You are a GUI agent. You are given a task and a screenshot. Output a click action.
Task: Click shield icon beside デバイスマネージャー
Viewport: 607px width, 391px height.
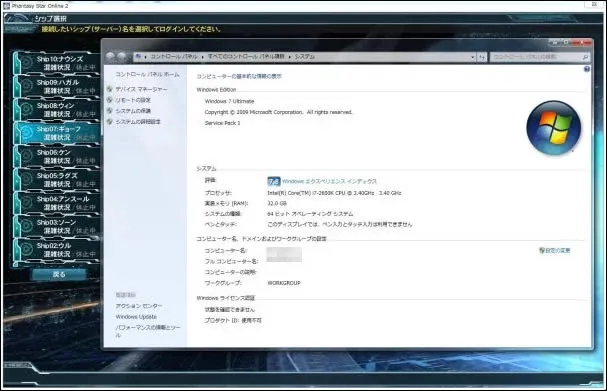(110, 89)
